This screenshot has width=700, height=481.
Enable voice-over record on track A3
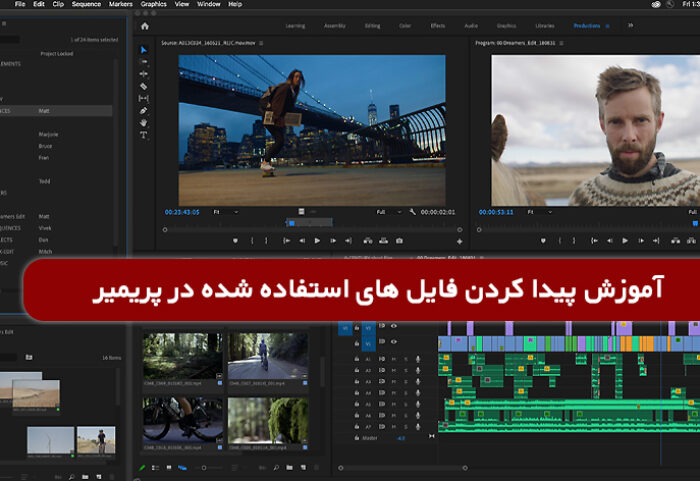[x=418, y=381]
